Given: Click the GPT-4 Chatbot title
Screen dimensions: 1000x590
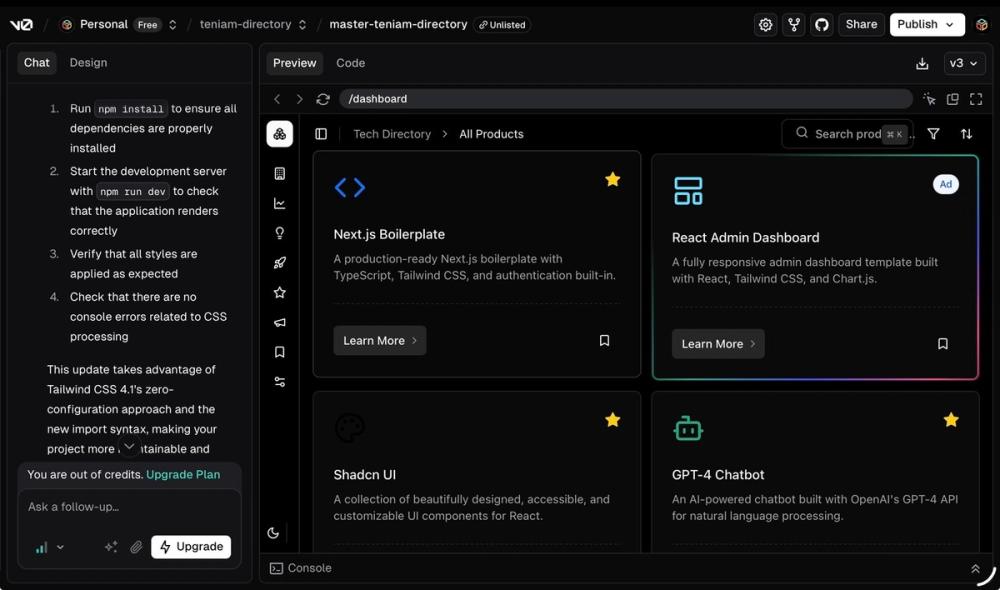Looking at the screenshot, I should [717, 475].
